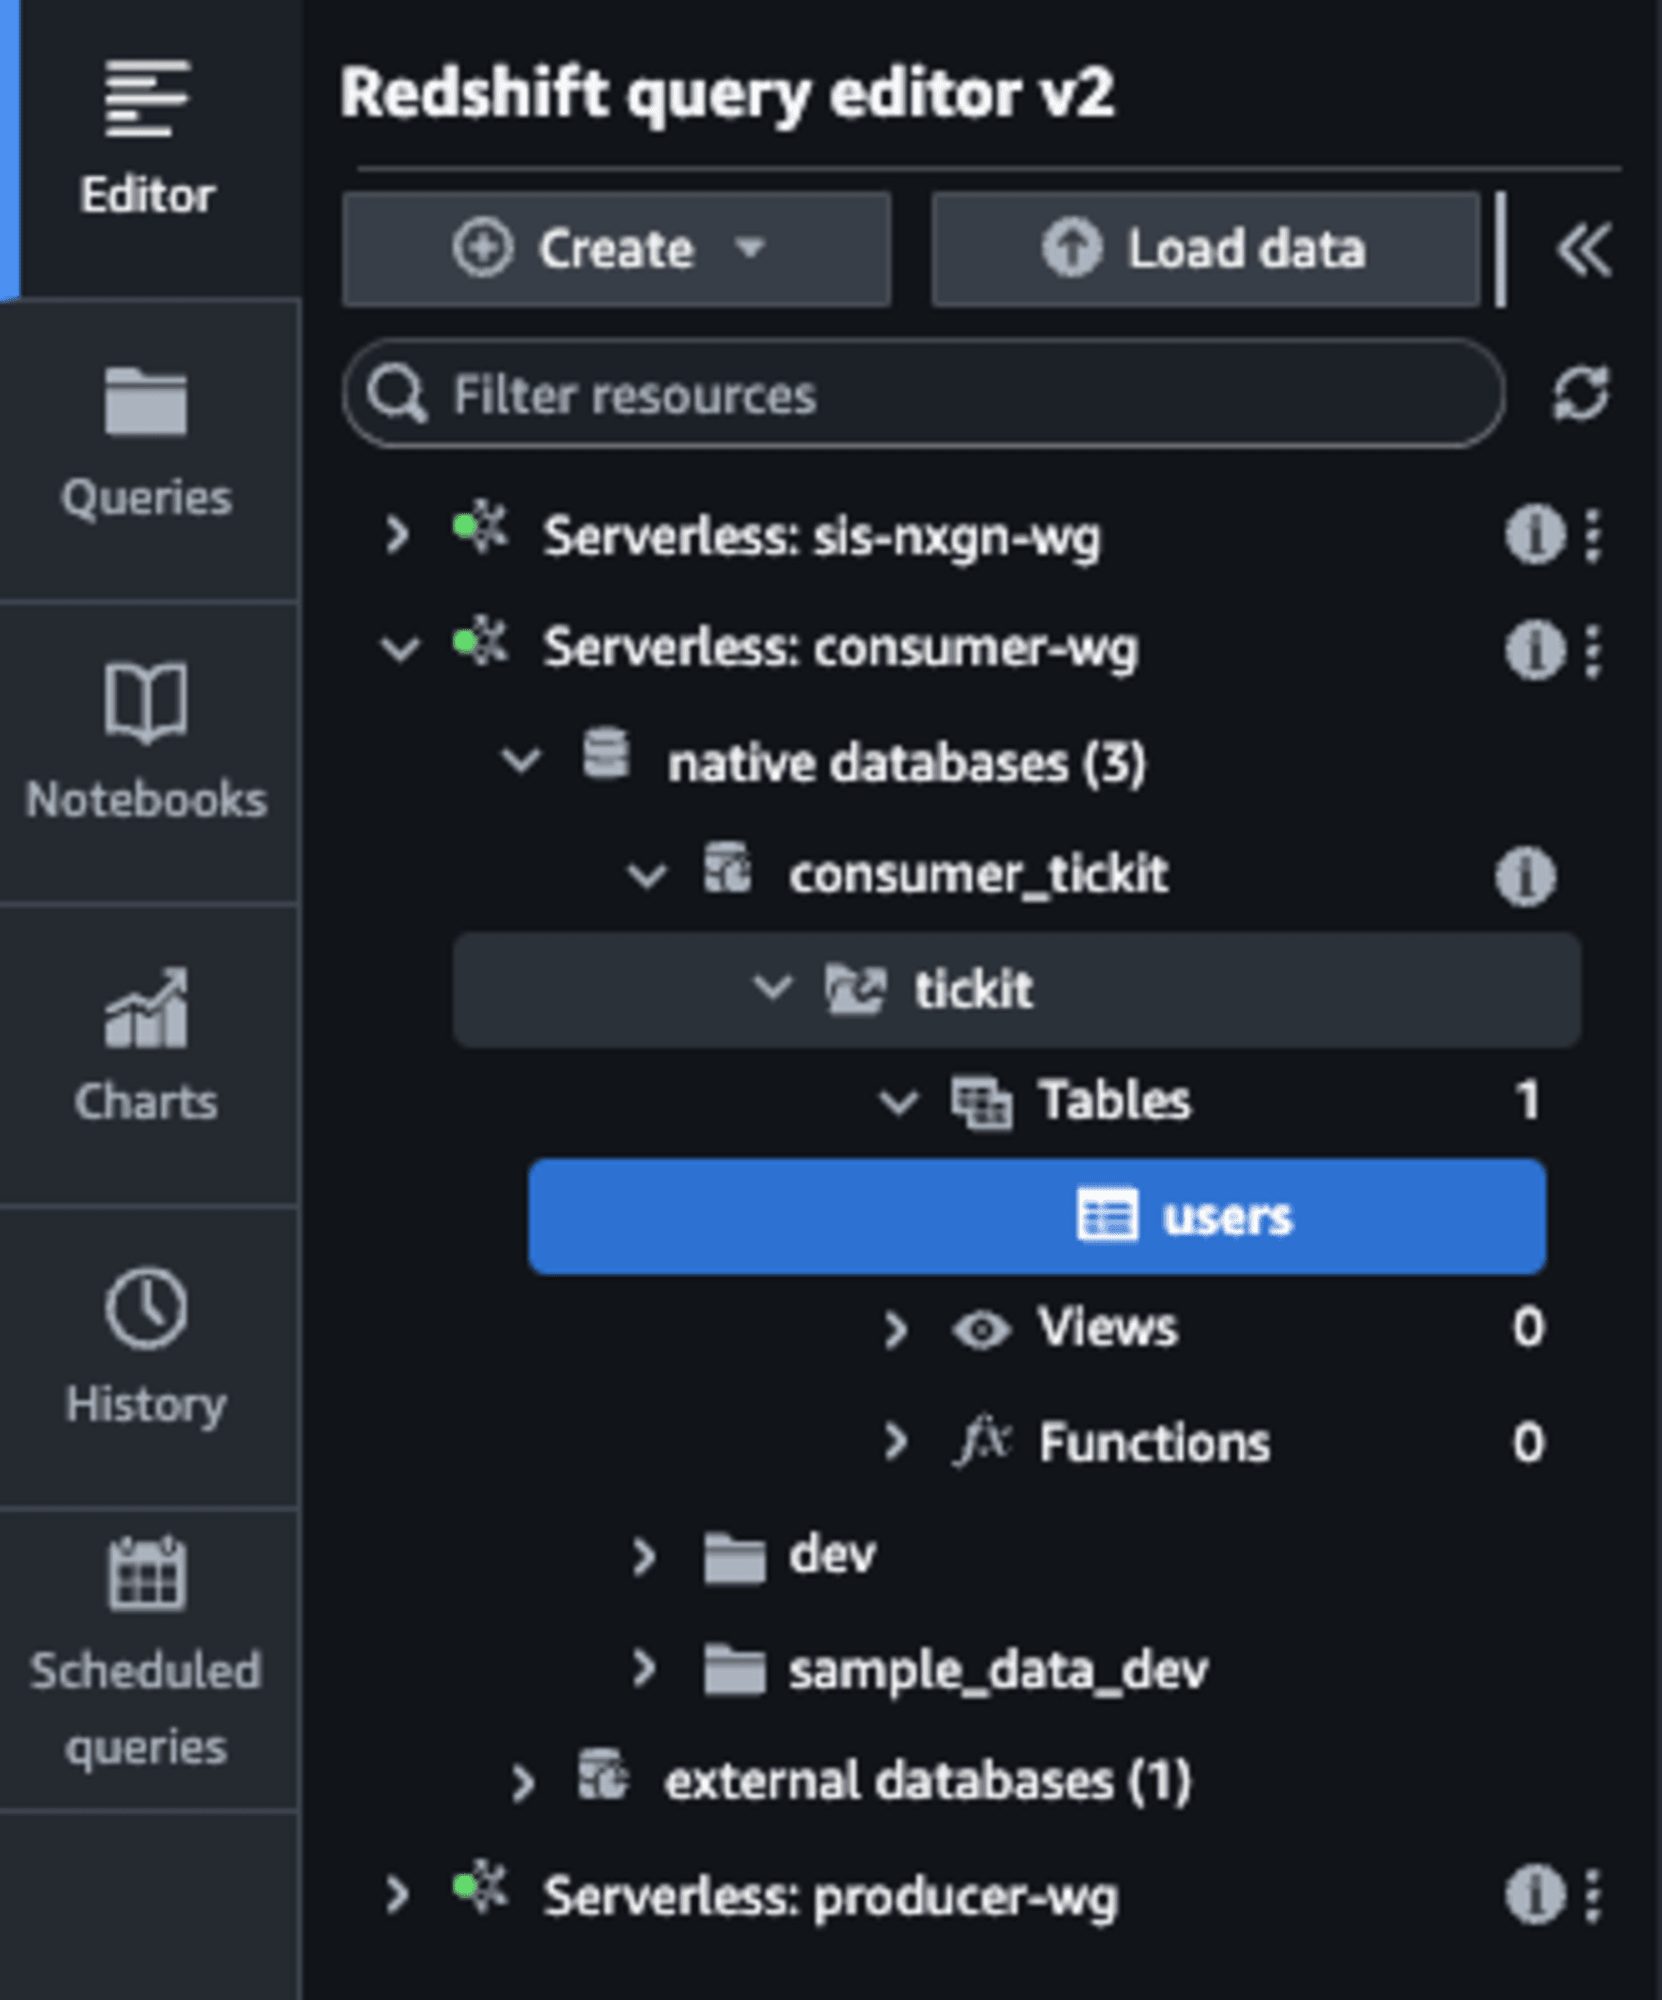
Task: Click the tickit schema folder icon
Action: click(x=855, y=990)
